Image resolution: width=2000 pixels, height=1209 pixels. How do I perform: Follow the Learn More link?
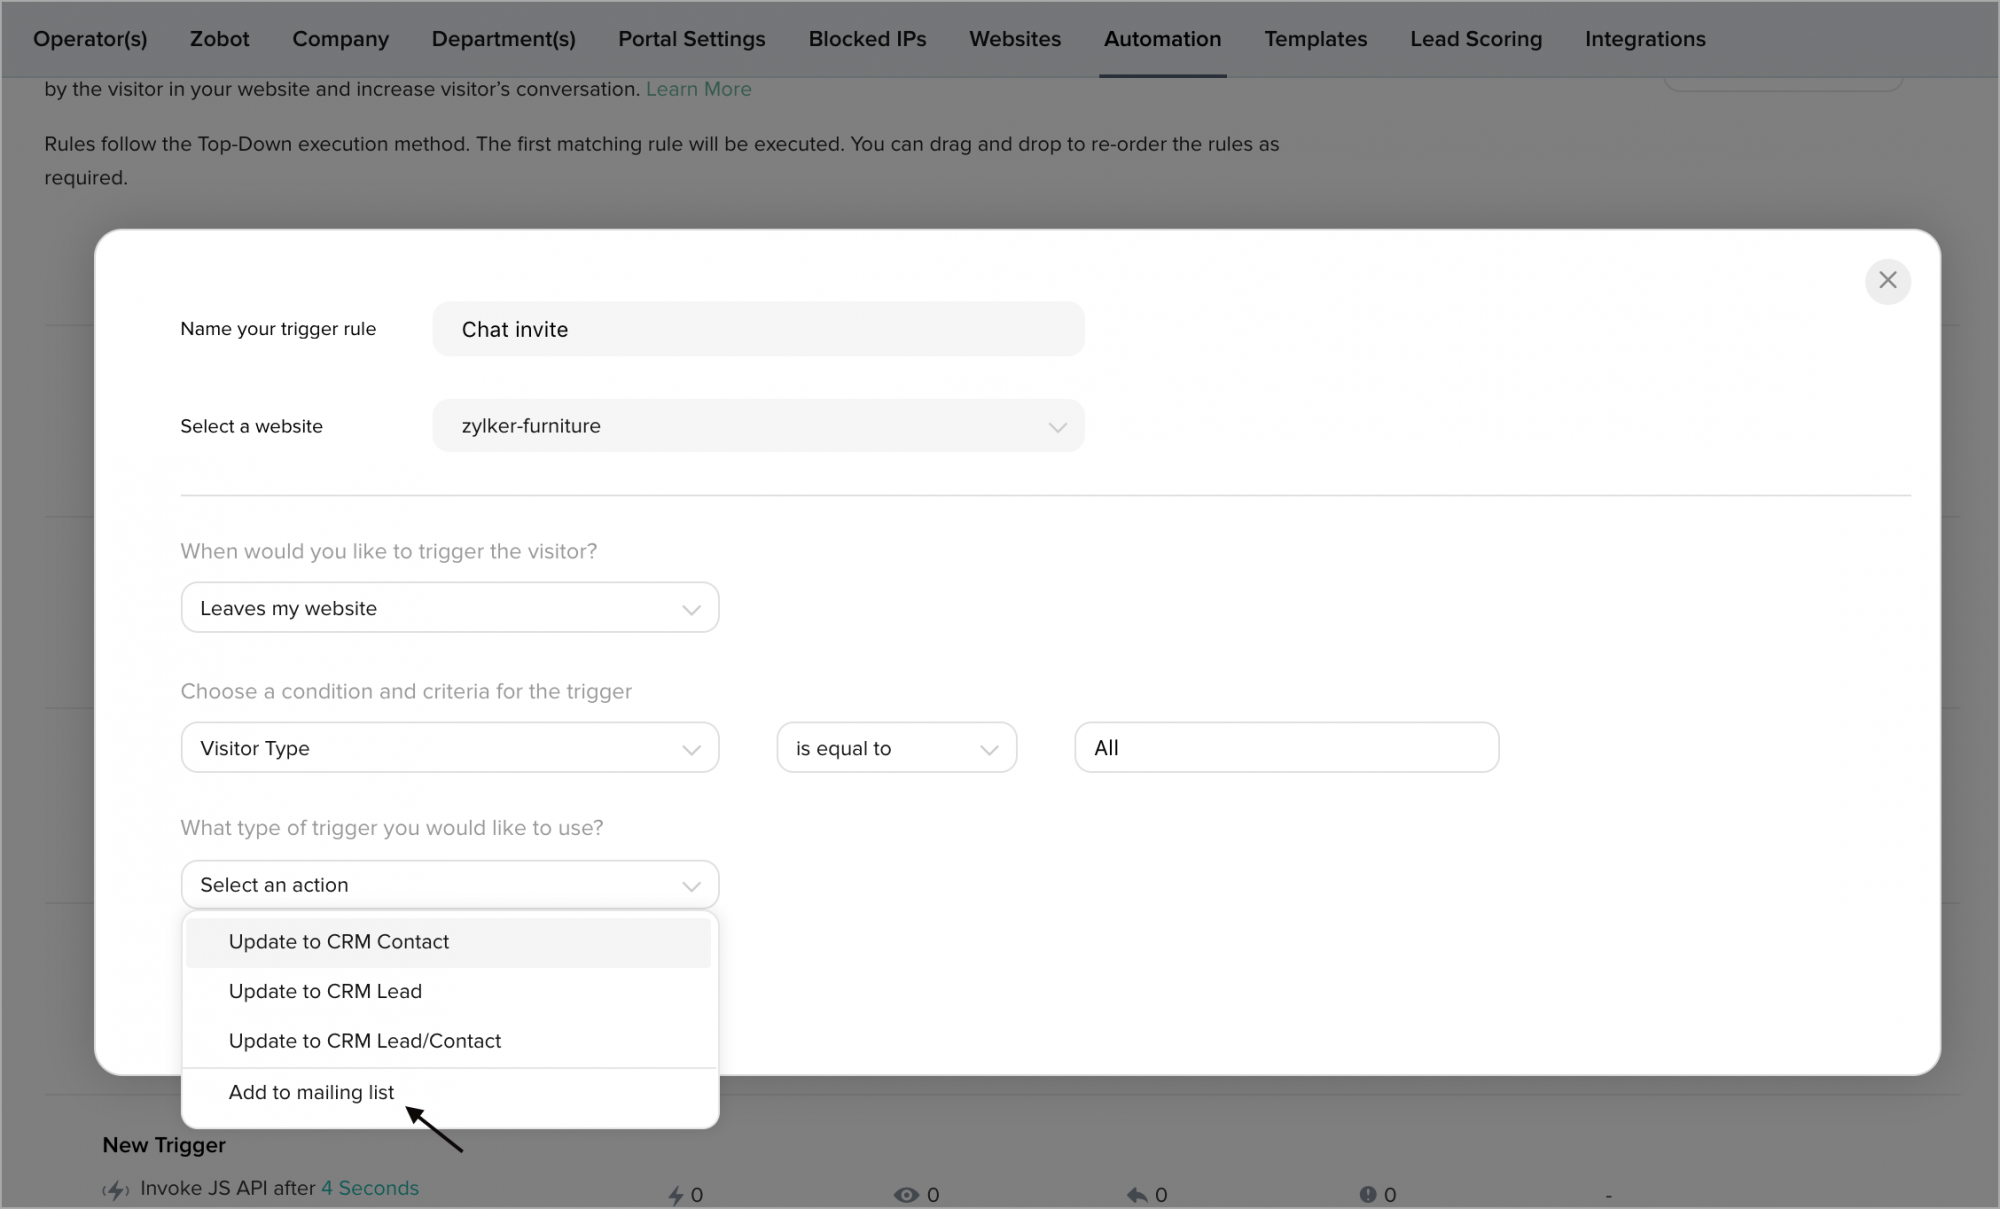pos(698,89)
